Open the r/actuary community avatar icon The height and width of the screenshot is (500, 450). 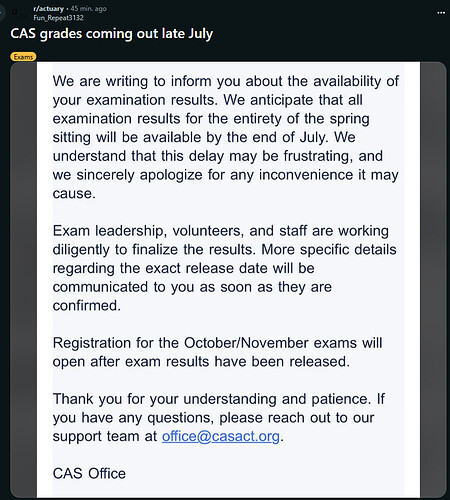(19, 13)
